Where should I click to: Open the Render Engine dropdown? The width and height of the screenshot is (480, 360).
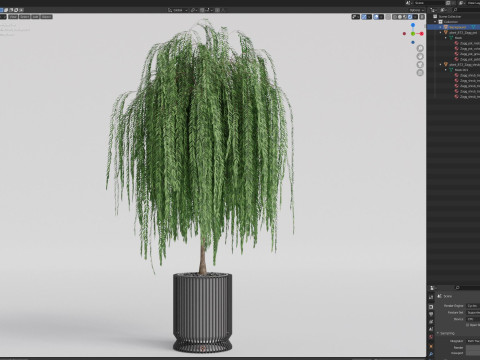click(473, 306)
